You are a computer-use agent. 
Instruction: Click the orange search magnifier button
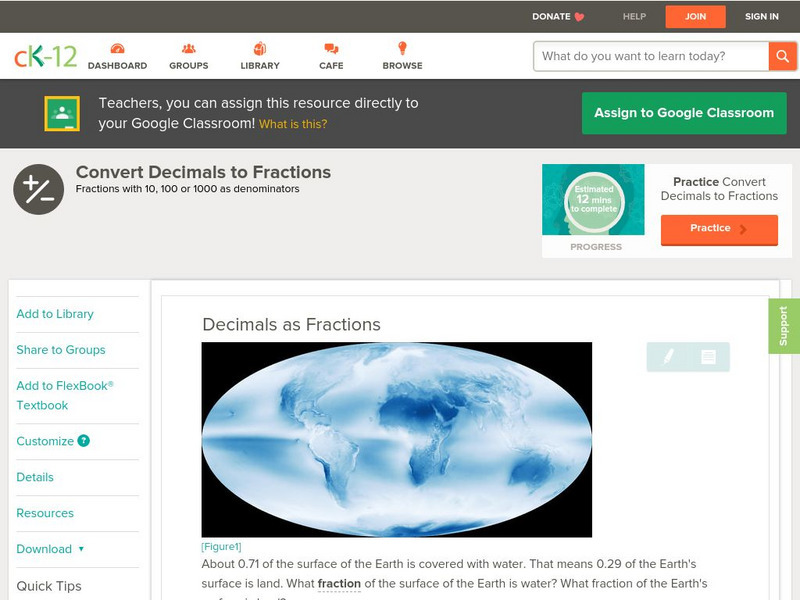click(x=782, y=56)
